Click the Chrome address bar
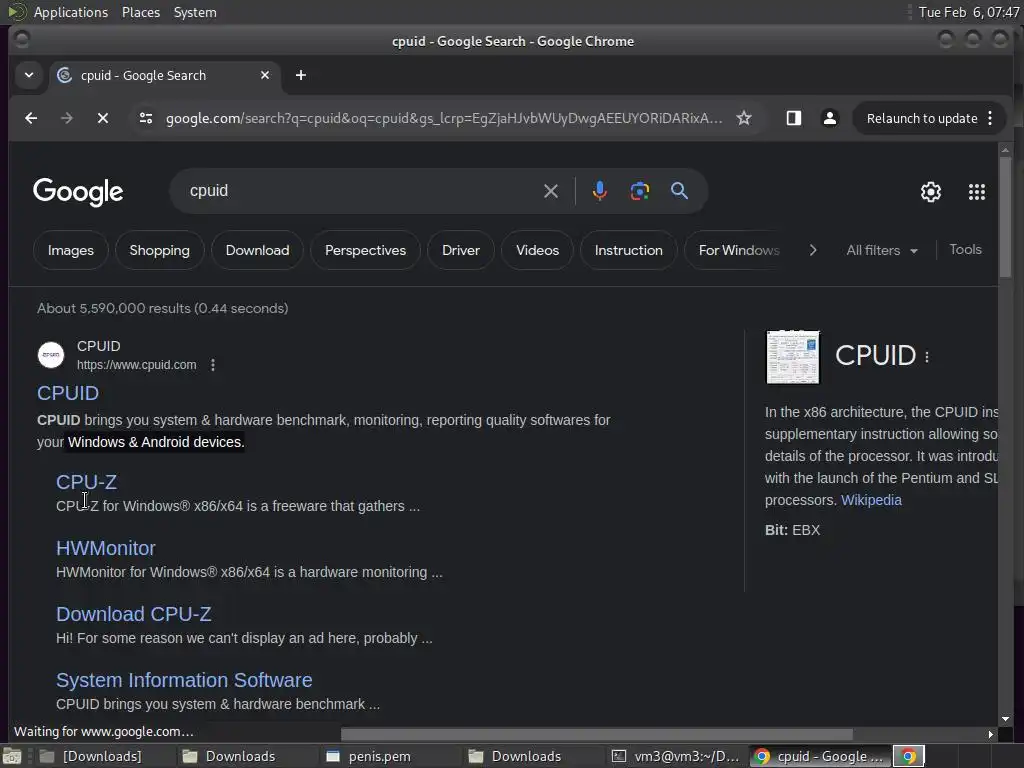The image size is (1024, 768). point(444,118)
